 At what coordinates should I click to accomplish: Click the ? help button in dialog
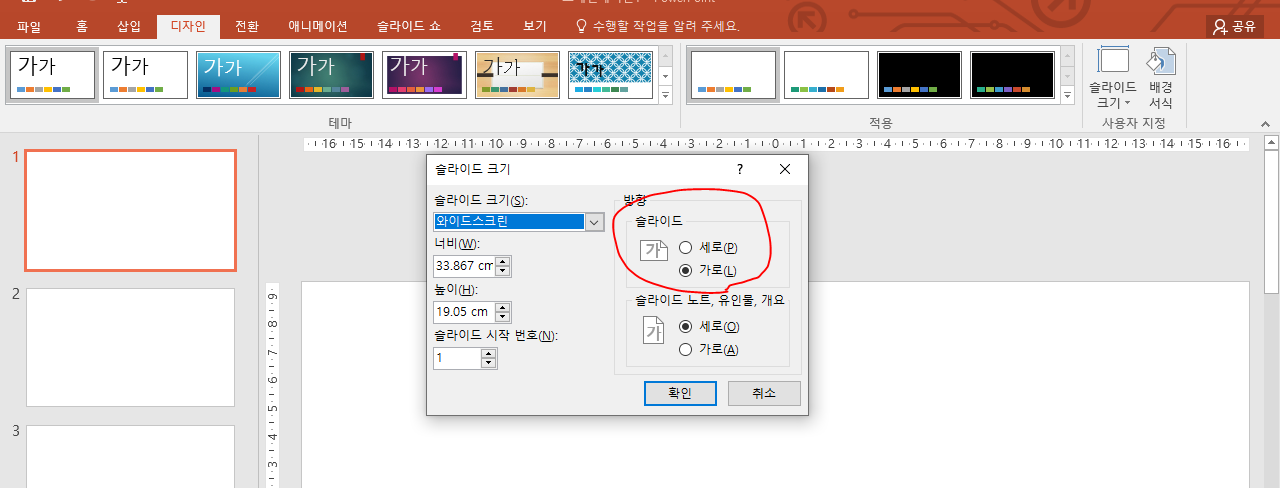(740, 169)
